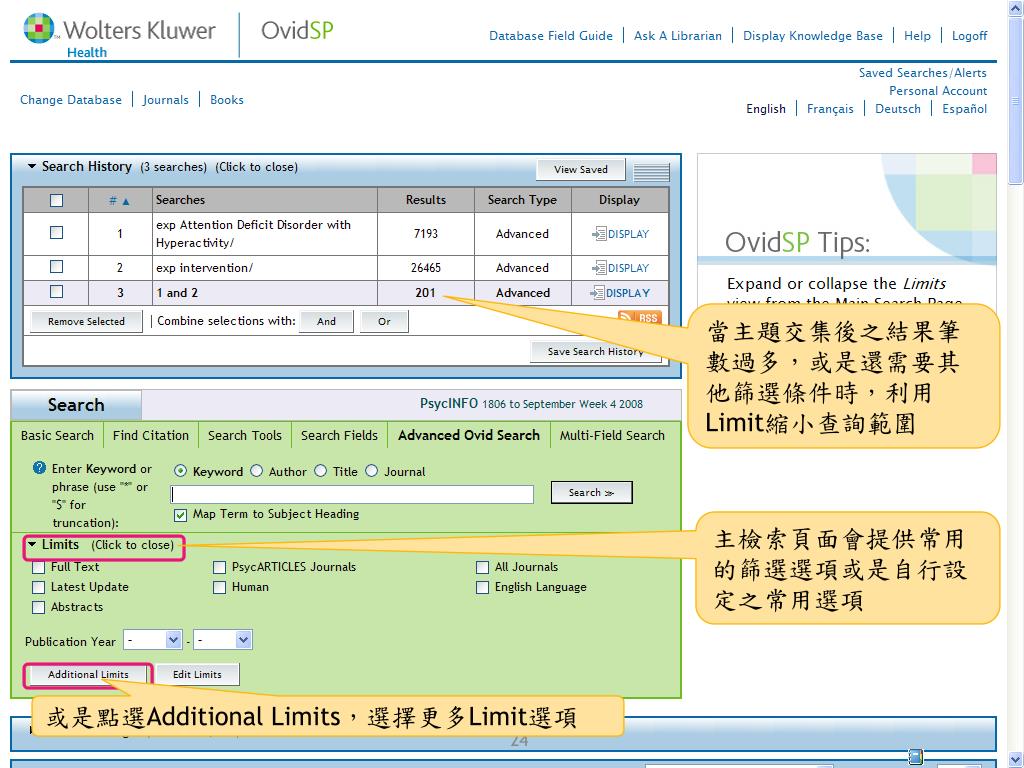This screenshot has width=1024, height=768.
Task: Check the box for search 2
Action: 57,266
